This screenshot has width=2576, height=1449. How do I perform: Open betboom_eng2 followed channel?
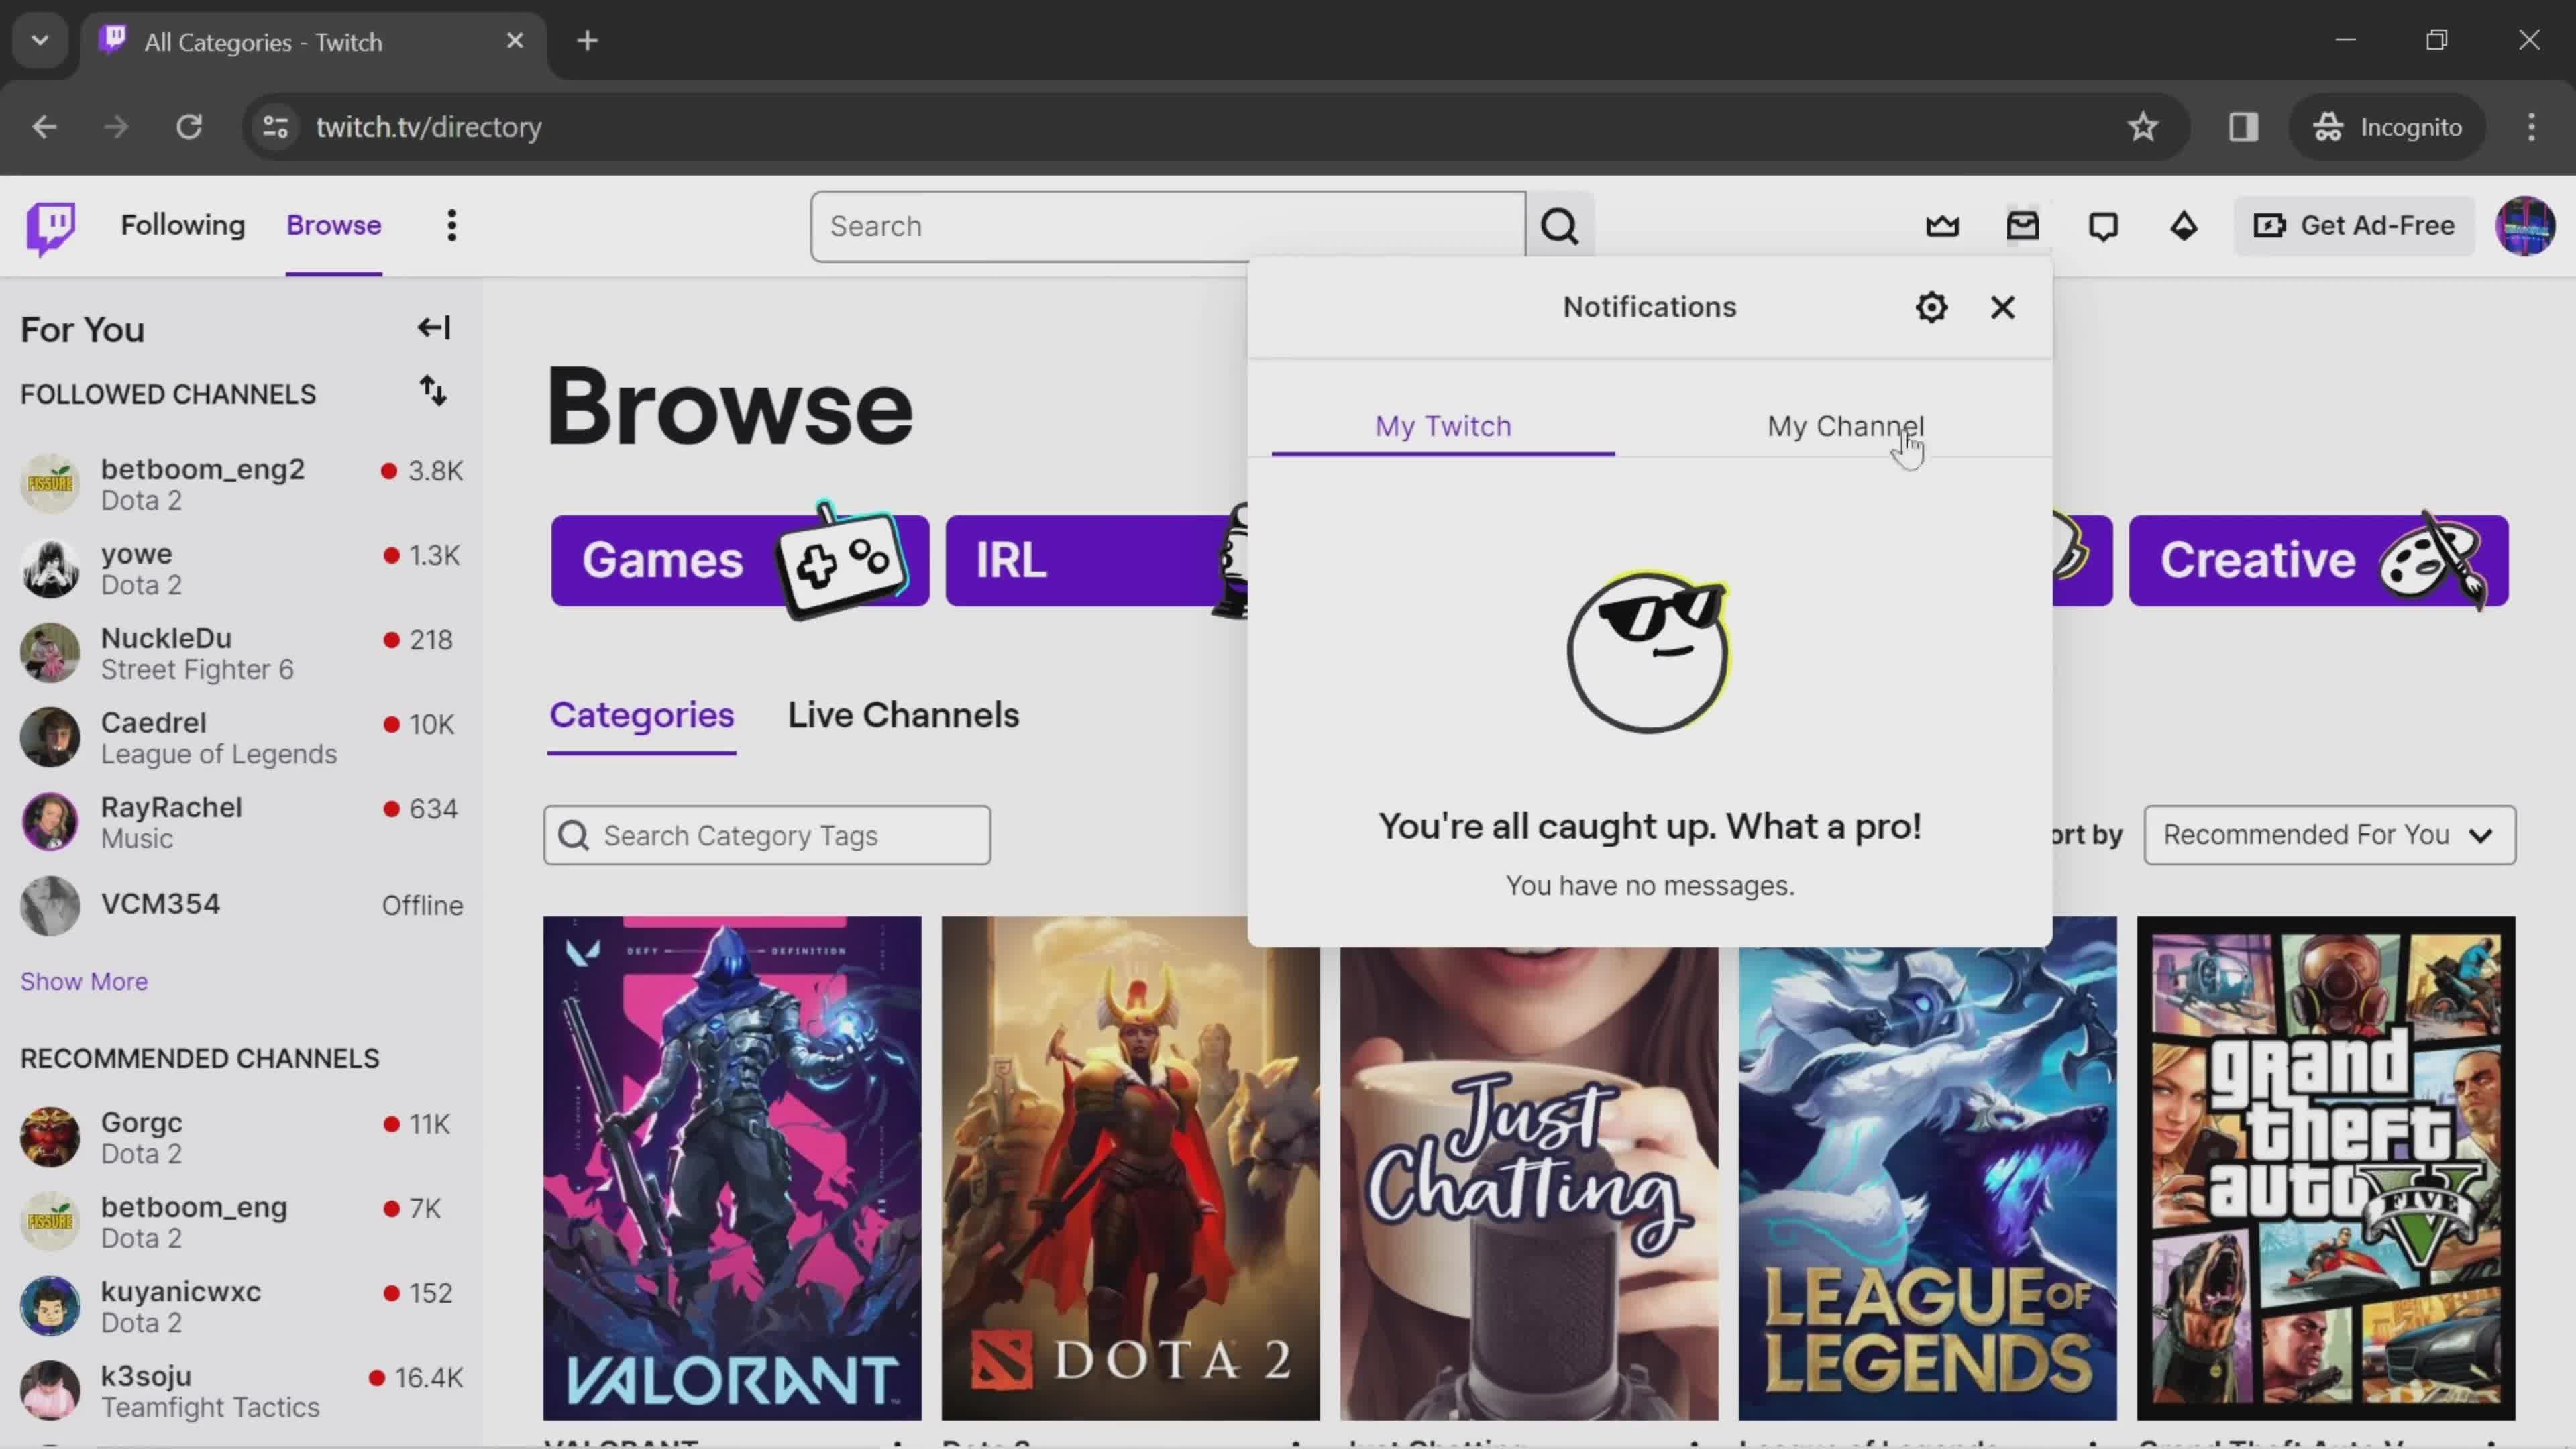point(241,485)
